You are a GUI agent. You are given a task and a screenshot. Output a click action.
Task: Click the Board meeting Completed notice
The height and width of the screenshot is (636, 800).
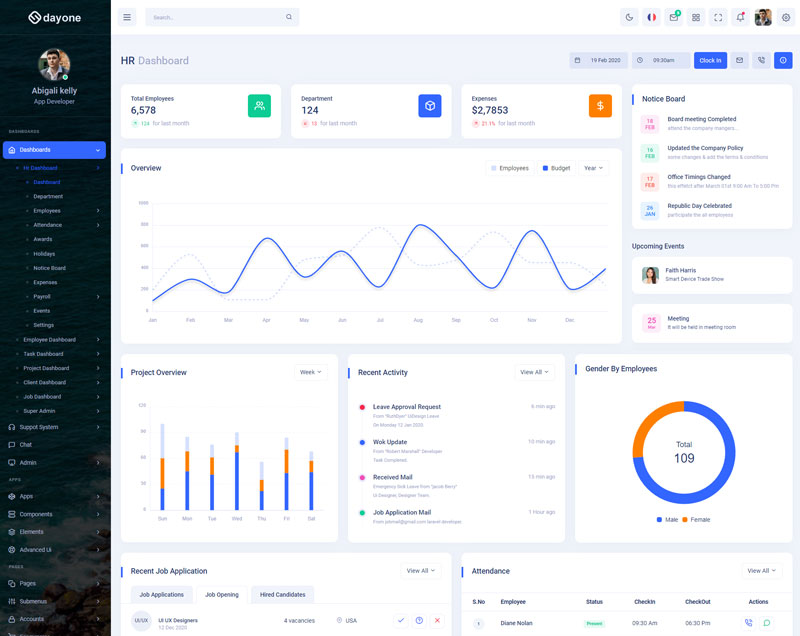pyautogui.click(x=701, y=119)
